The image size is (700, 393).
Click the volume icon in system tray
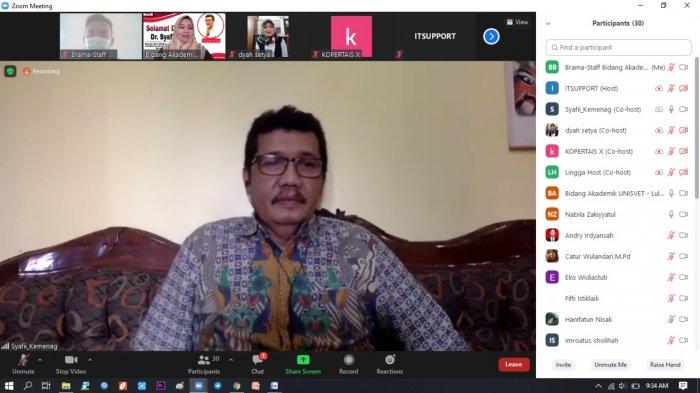[x=622, y=386]
